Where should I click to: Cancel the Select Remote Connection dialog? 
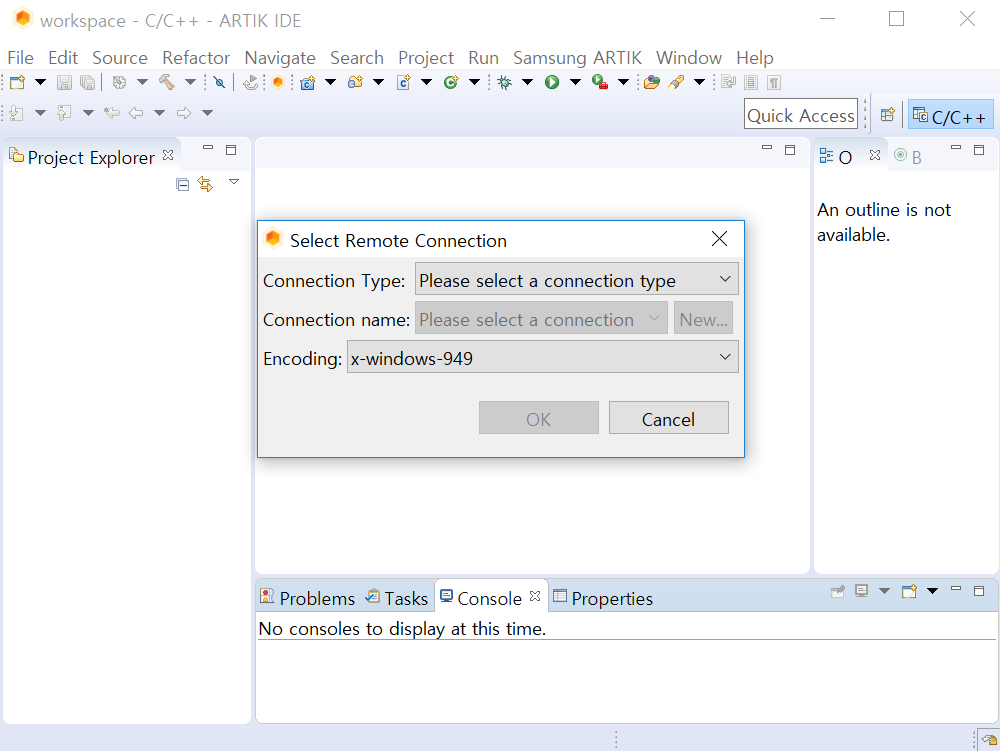668,418
